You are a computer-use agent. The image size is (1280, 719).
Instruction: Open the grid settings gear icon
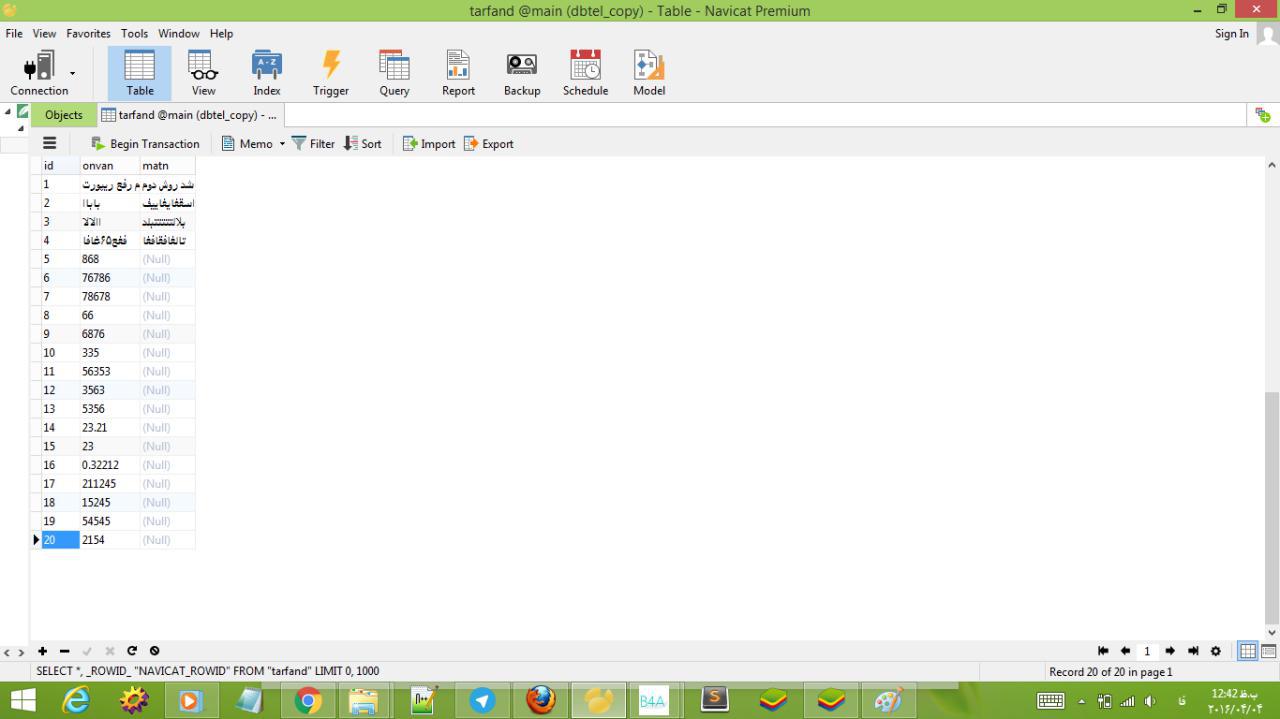(1216, 651)
